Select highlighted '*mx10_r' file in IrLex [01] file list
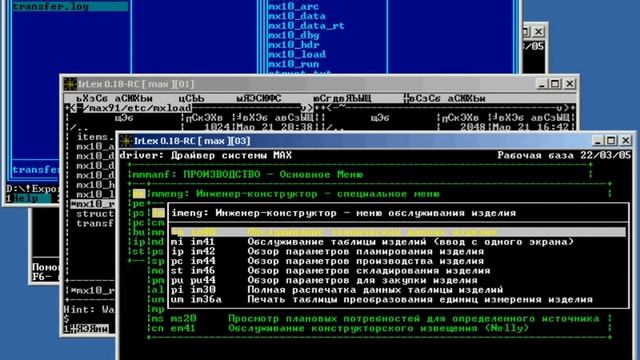The width and height of the screenshot is (640, 360). pos(92,204)
